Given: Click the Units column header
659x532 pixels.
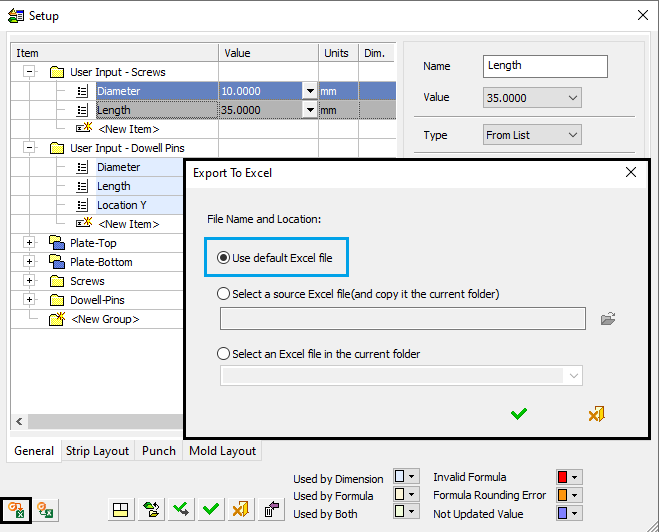Looking at the screenshot, I should (x=338, y=53).
